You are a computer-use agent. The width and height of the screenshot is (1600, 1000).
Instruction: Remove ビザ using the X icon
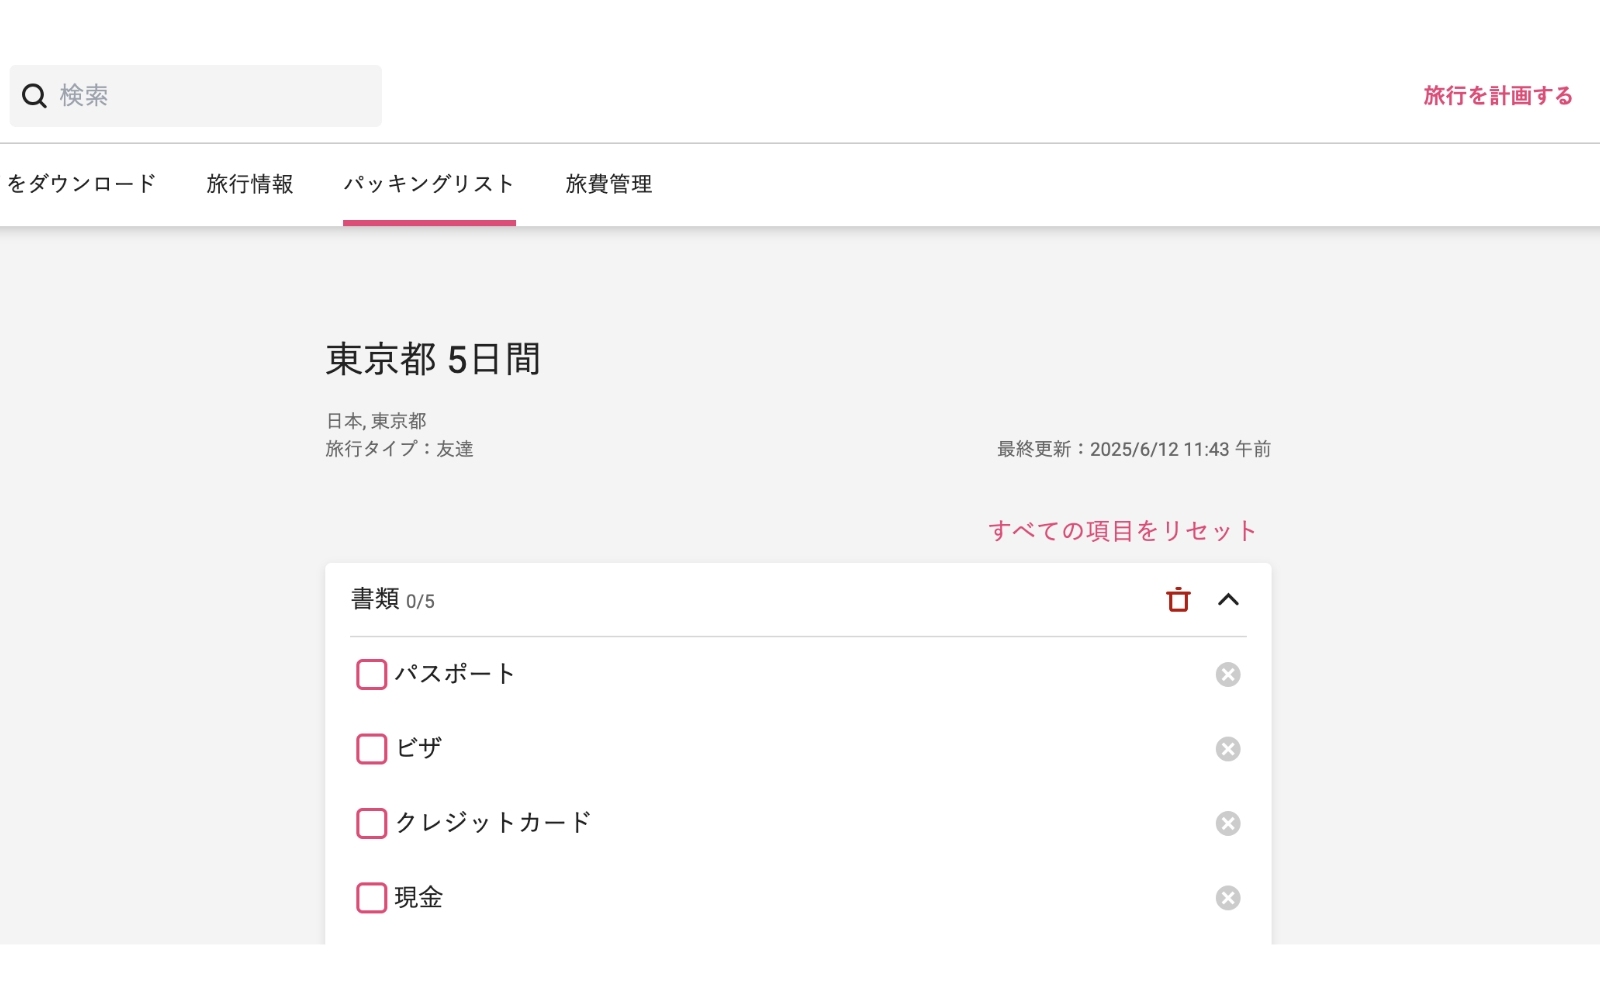pyautogui.click(x=1228, y=748)
